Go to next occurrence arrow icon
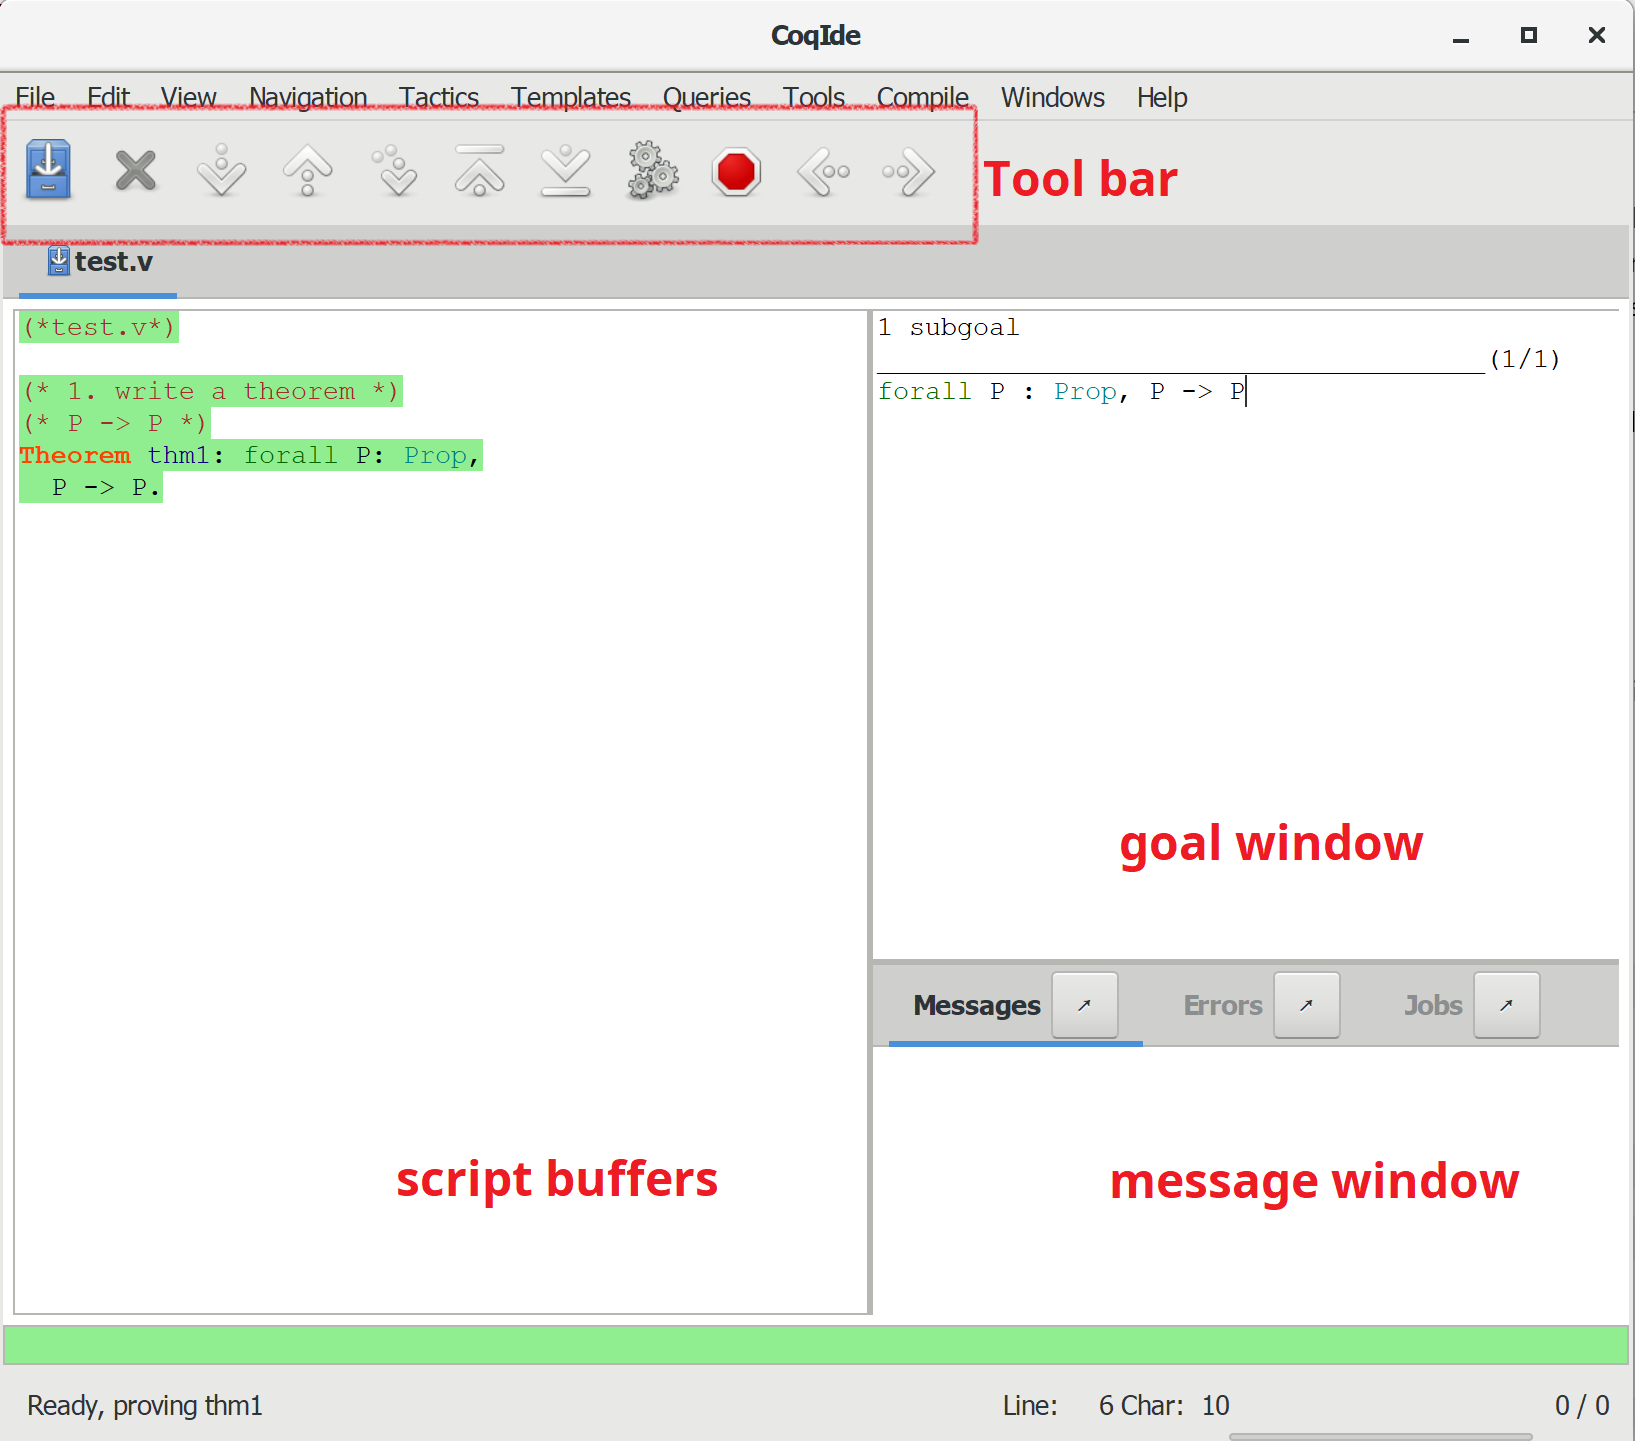Screen dimensions: 1635x1441 (909, 171)
